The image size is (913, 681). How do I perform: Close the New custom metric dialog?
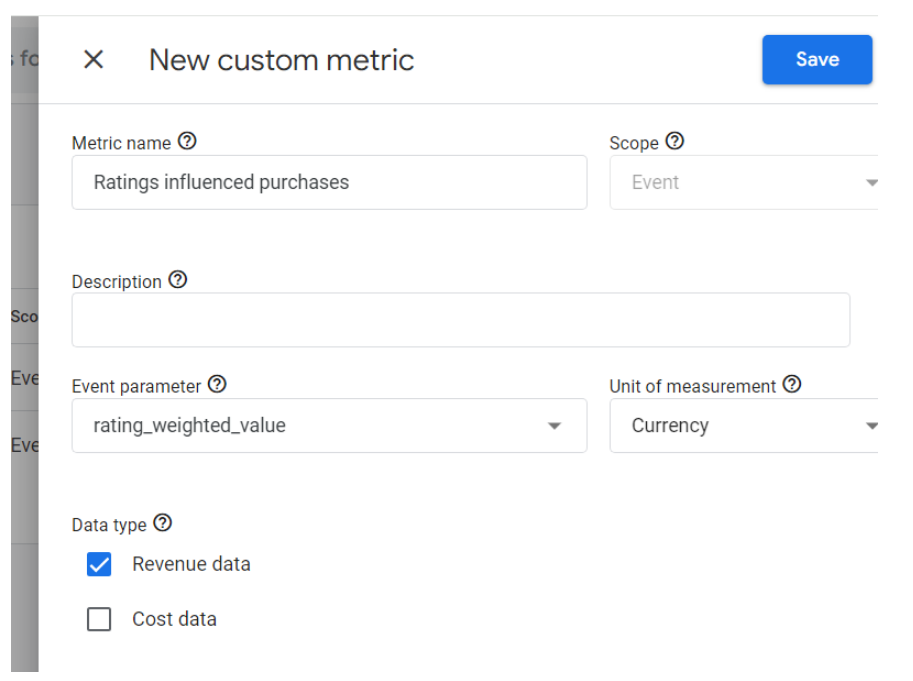coord(92,59)
